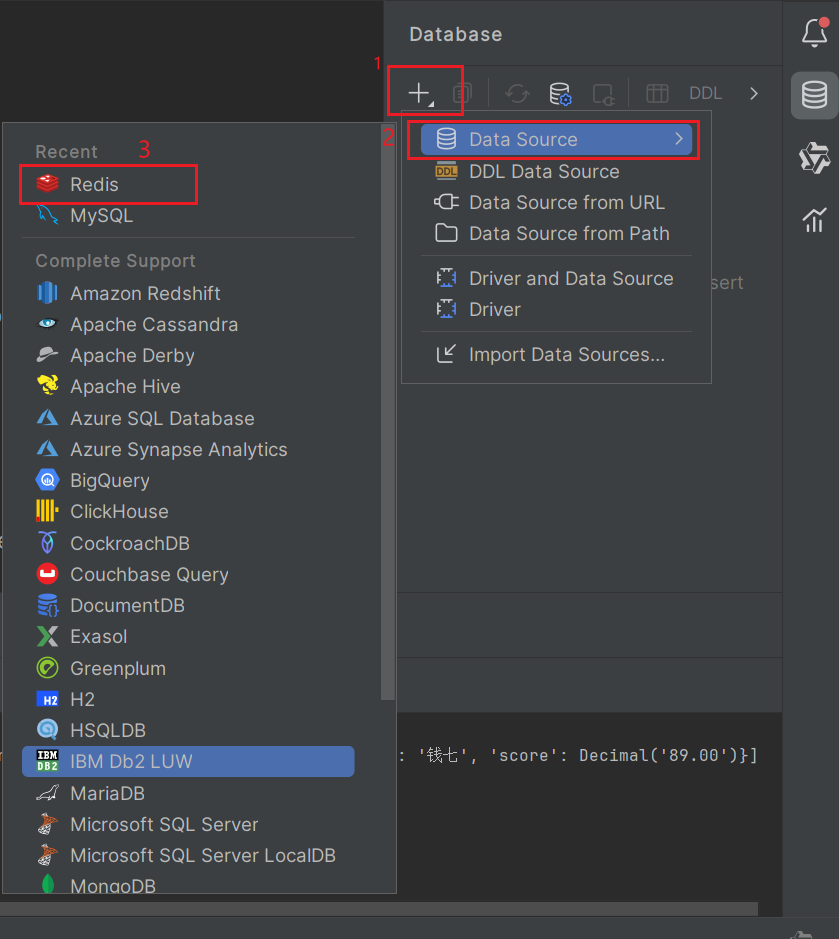Choose Microsoft SQL Server LocalDB

click(x=188, y=856)
